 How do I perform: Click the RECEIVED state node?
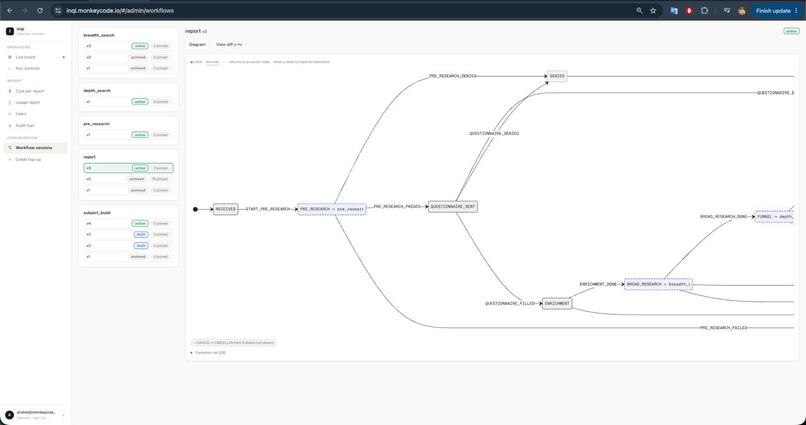coord(226,209)
